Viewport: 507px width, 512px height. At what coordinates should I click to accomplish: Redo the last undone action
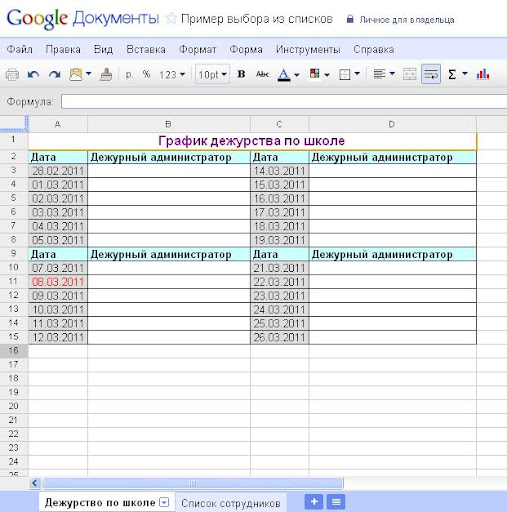(x=54, y=74)
